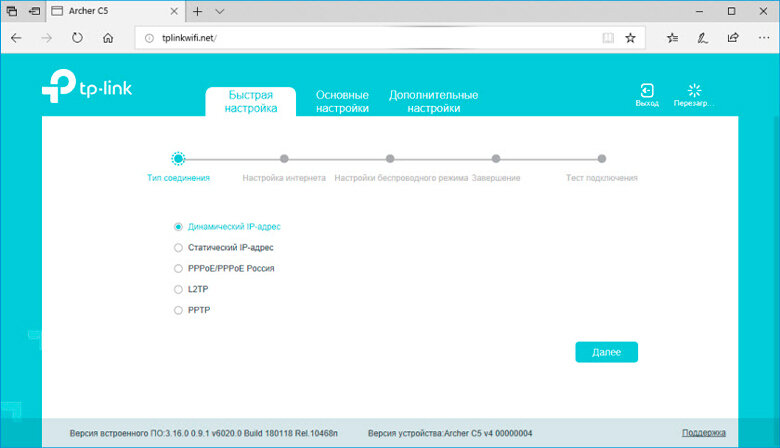Click the Тест подключения step dot
Image resolution: width=780 pixels, height=448 pixels.
[602, 159]
